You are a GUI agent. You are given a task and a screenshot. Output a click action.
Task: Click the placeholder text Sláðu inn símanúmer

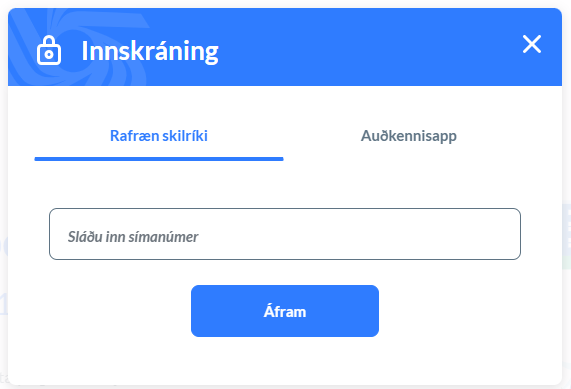(133, 237)
